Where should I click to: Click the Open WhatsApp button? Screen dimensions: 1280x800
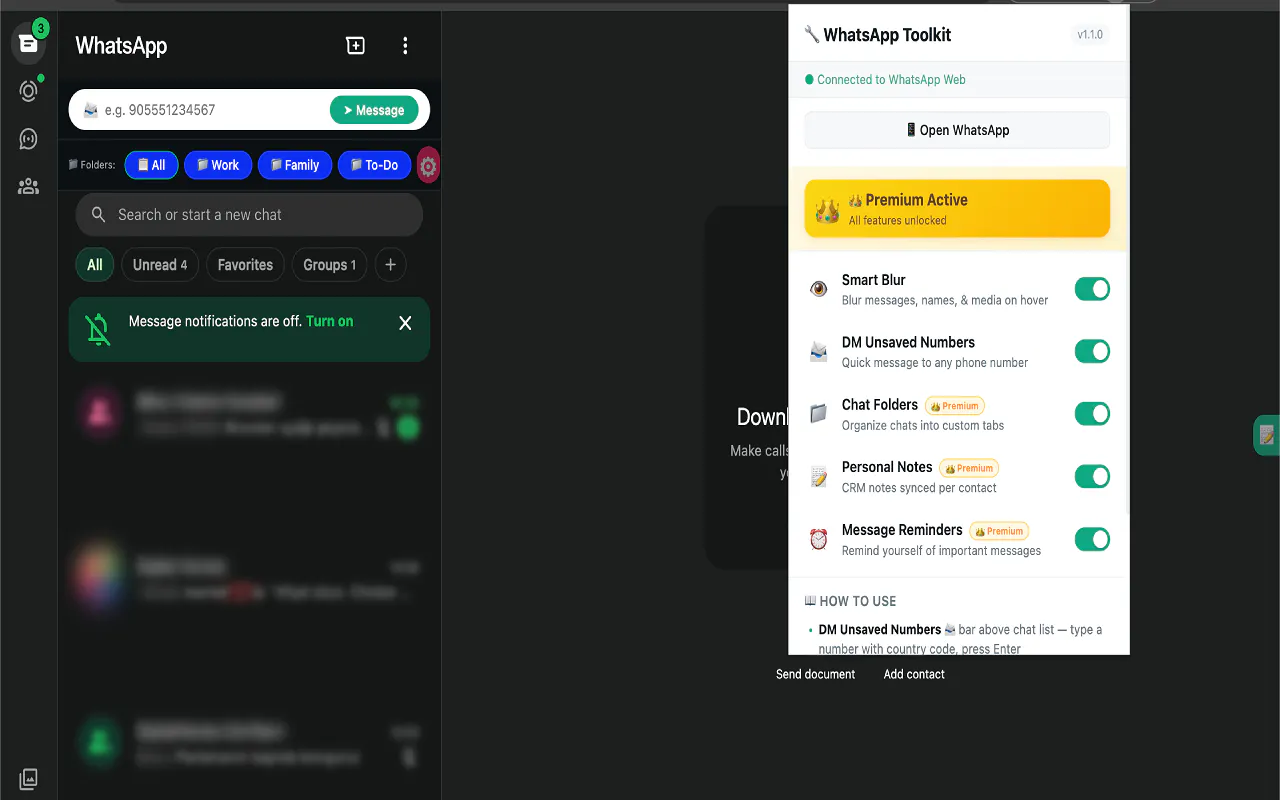click(x=957, y=130)
